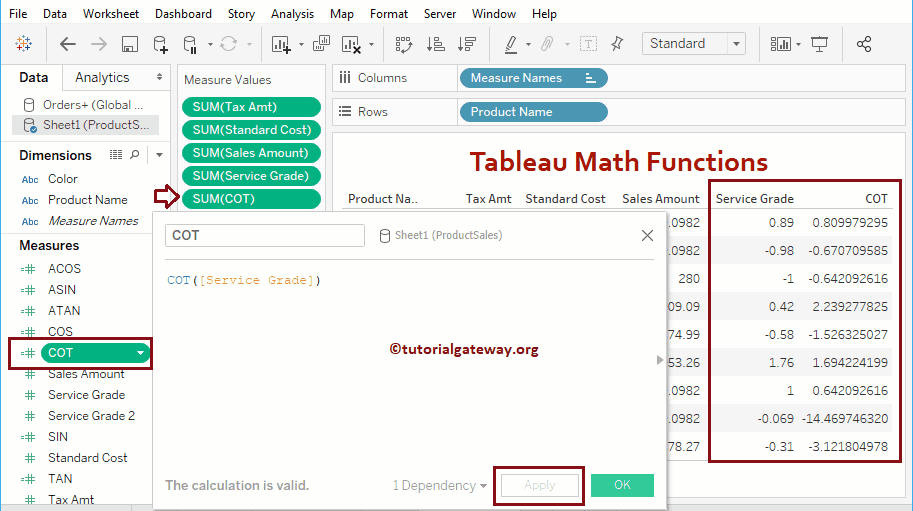
Task: Open the Standard fit dropdown
Action: (737, 44)
